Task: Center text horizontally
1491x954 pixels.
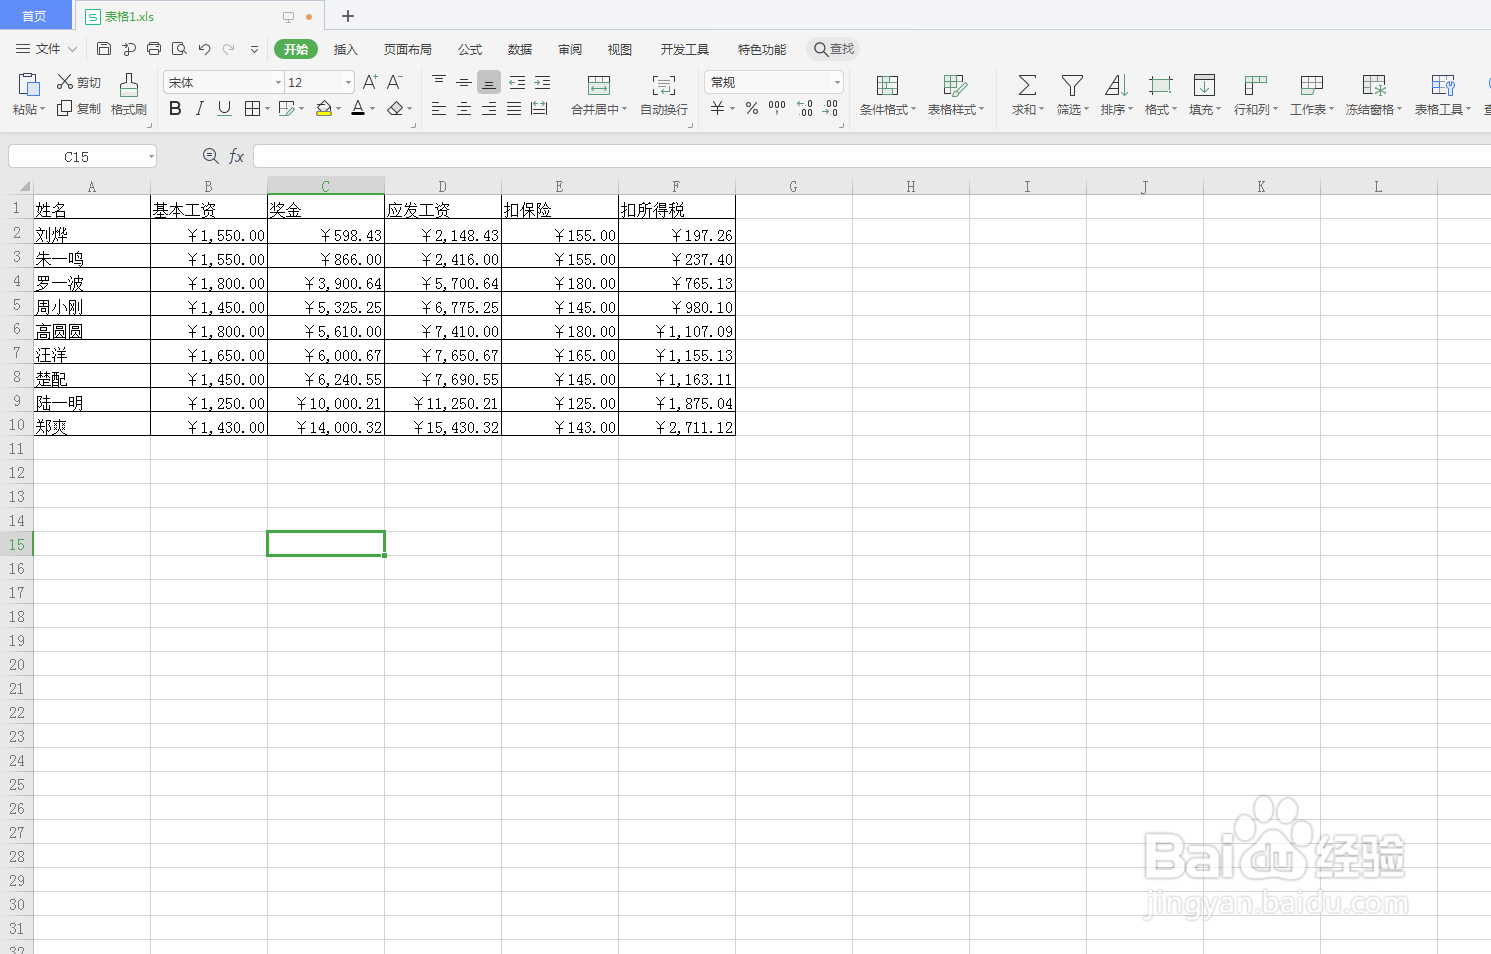Action: [x=464, y=108]
